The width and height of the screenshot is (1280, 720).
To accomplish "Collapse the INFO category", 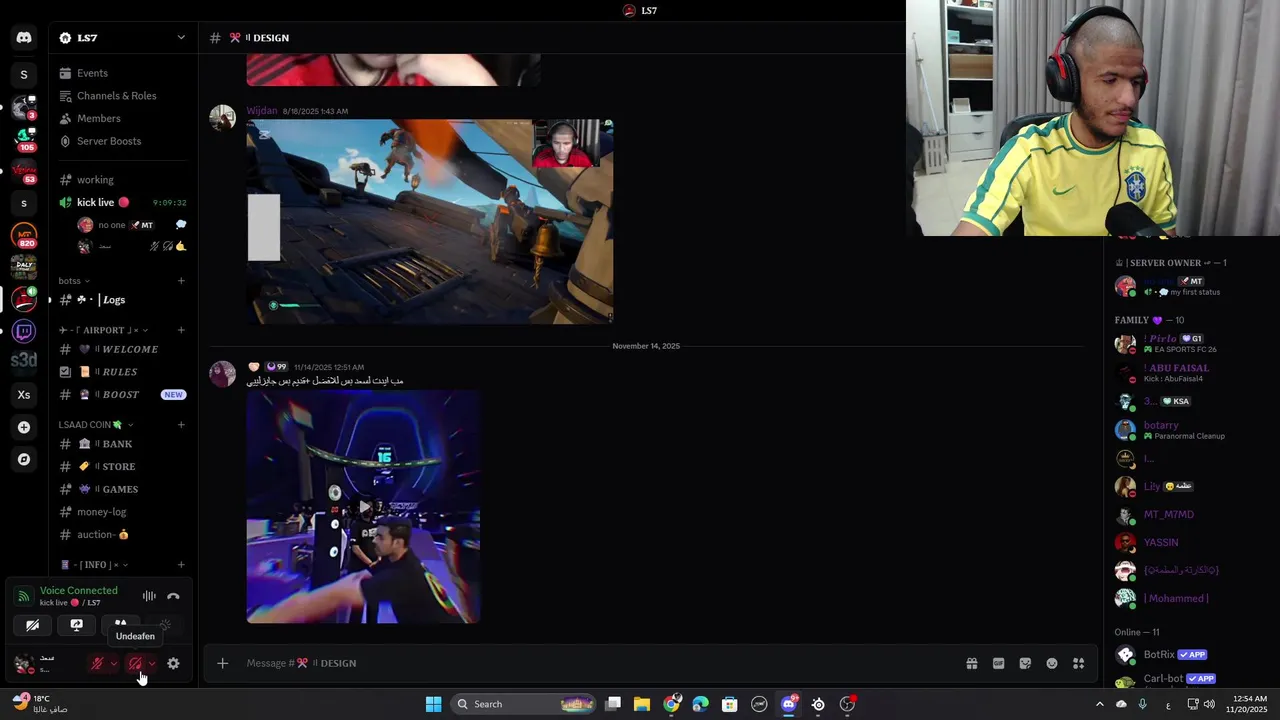I will coord(94,565).
